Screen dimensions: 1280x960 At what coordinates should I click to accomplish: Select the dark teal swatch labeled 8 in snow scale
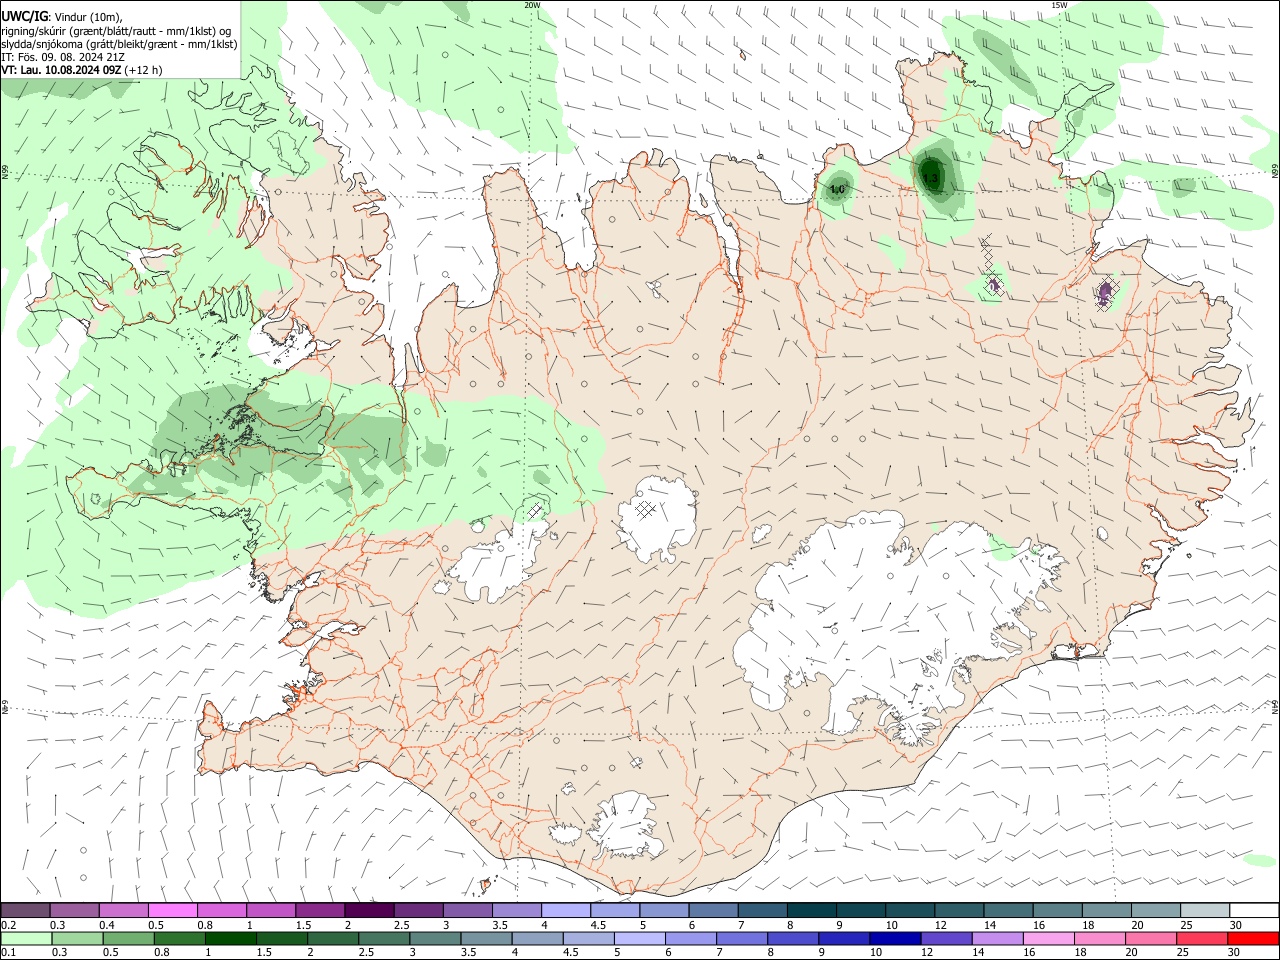click(812, 911)
